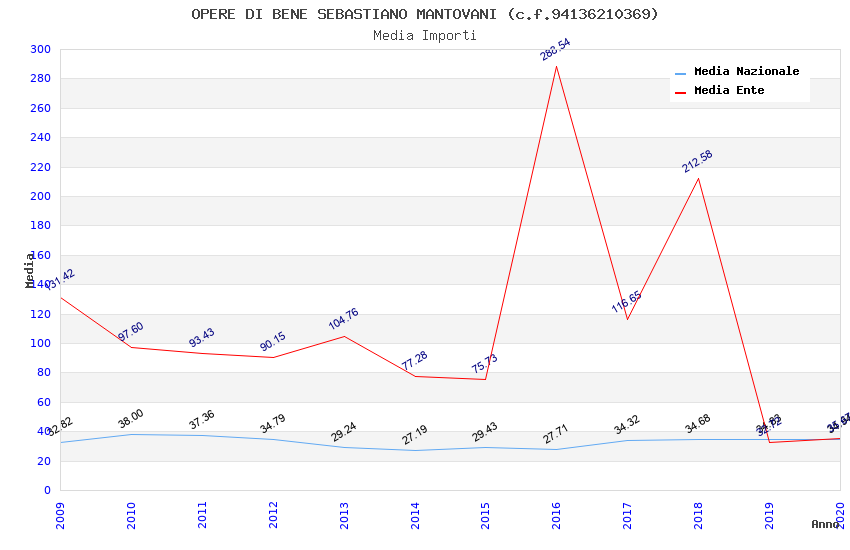The image size is (850, 550).
Task: Click the 300 y-axis tick label
Action: point(41,49)
